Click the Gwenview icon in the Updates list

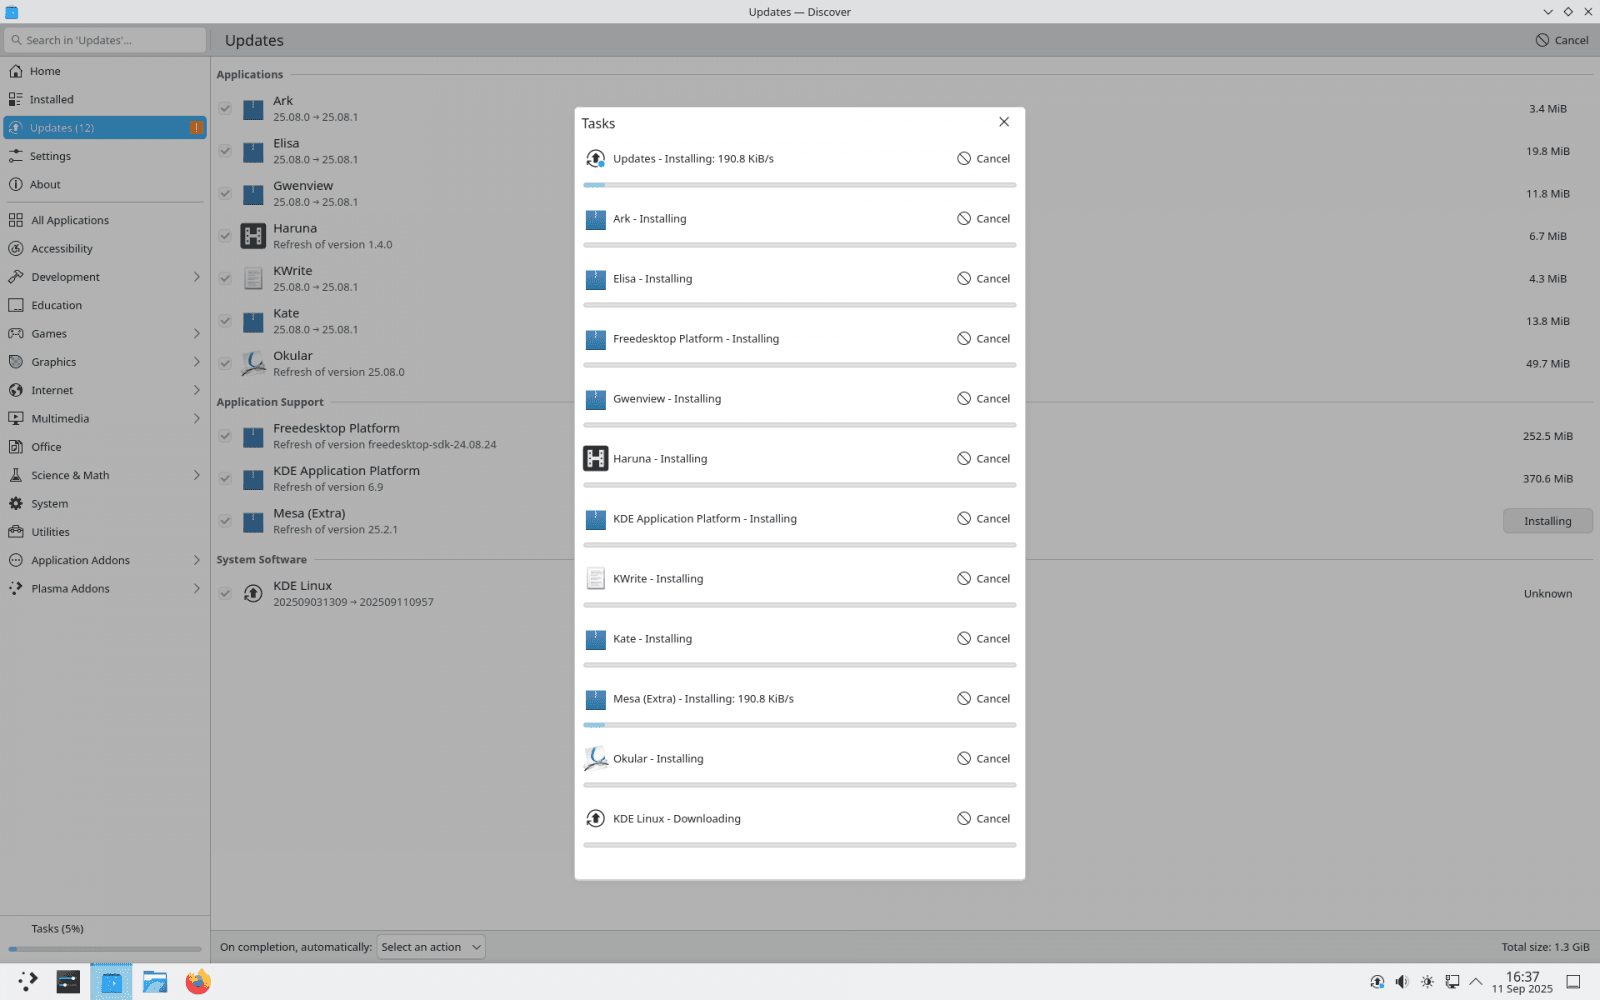[253, 194]
